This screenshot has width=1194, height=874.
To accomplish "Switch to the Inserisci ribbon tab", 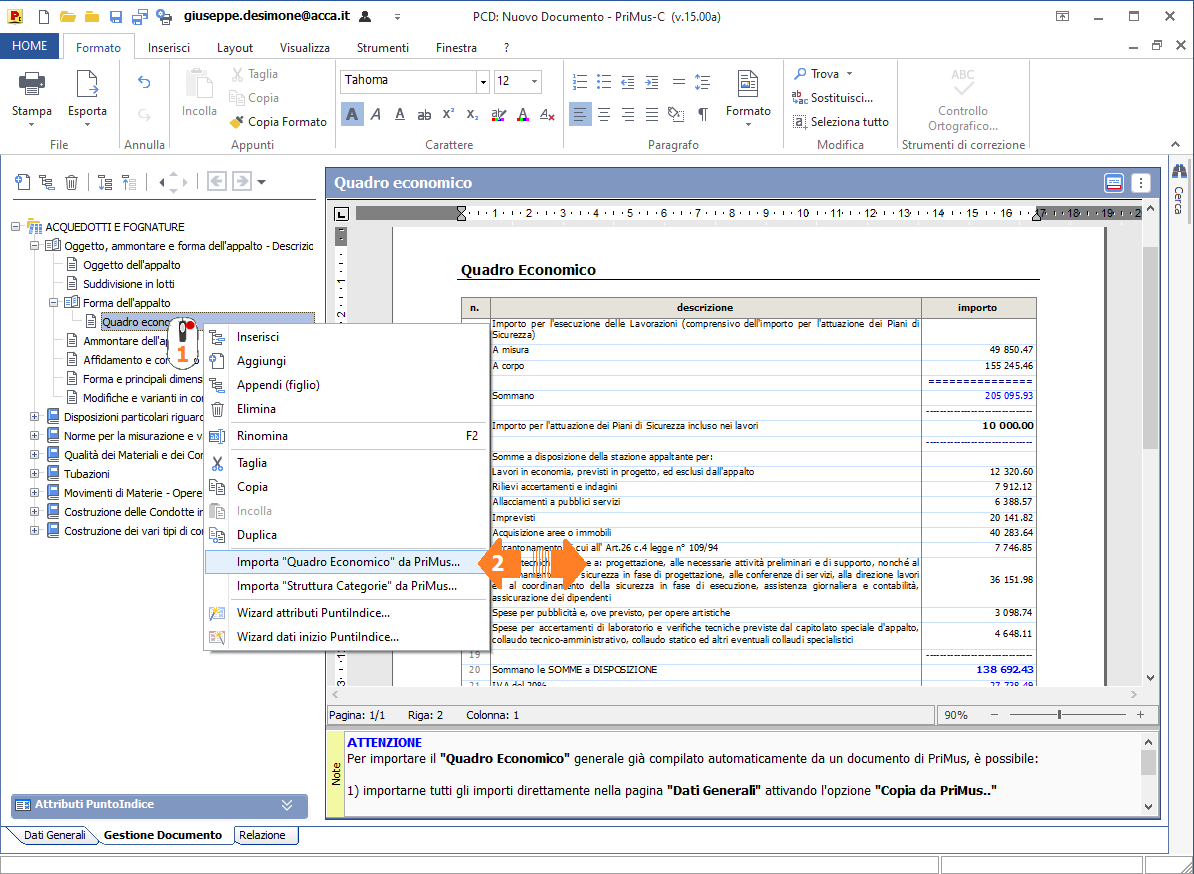I will [x=169, y=48].
